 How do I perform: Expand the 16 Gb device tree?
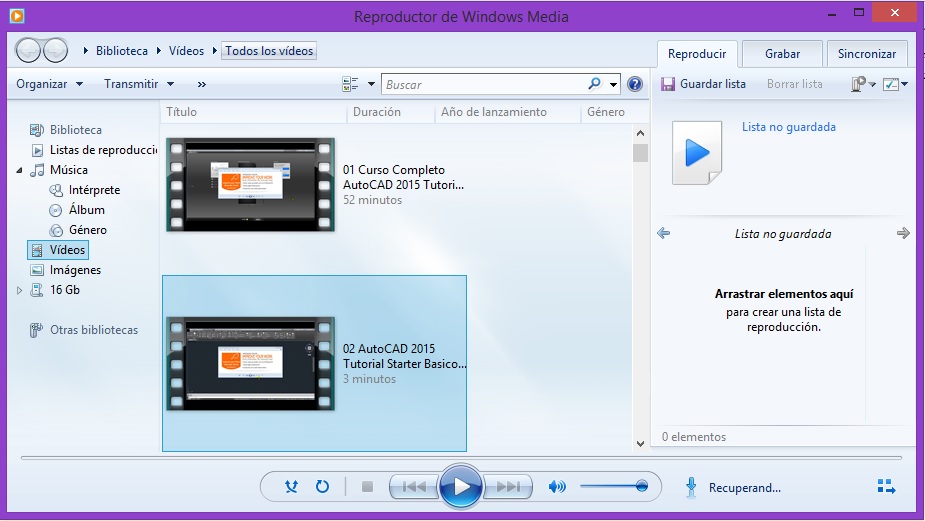(19, 291)
